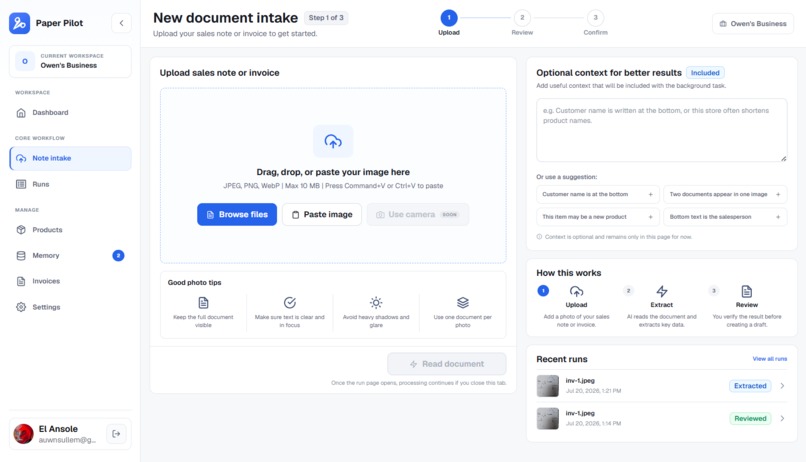The height and width of the screenshot is (462, 806).
Task: Collapse the sidebar with the chevron button
Action: pos(121,23)
